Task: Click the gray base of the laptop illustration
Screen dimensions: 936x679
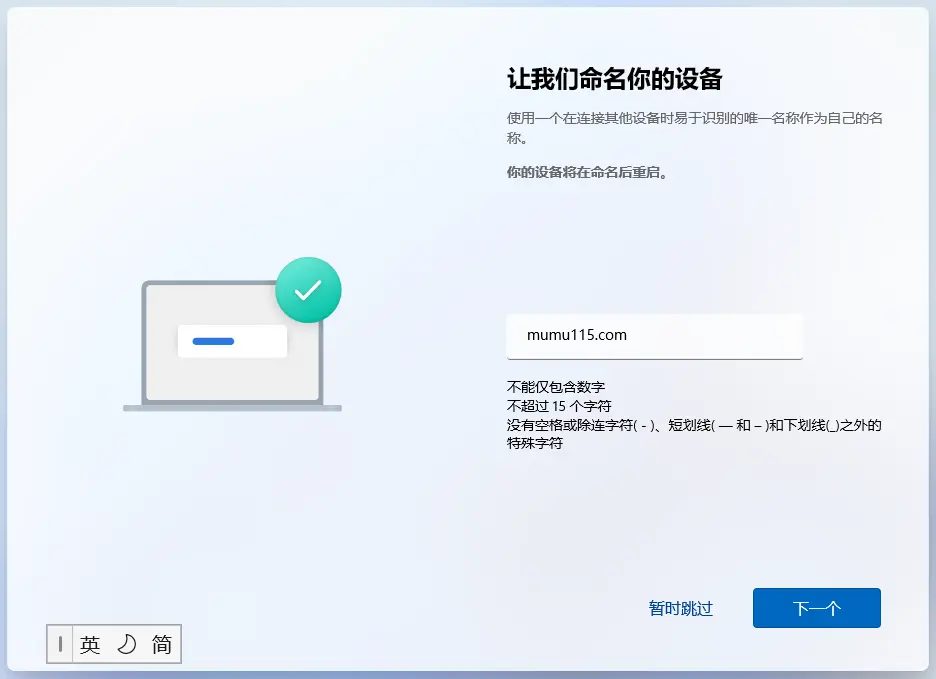Action: (232, 408)
